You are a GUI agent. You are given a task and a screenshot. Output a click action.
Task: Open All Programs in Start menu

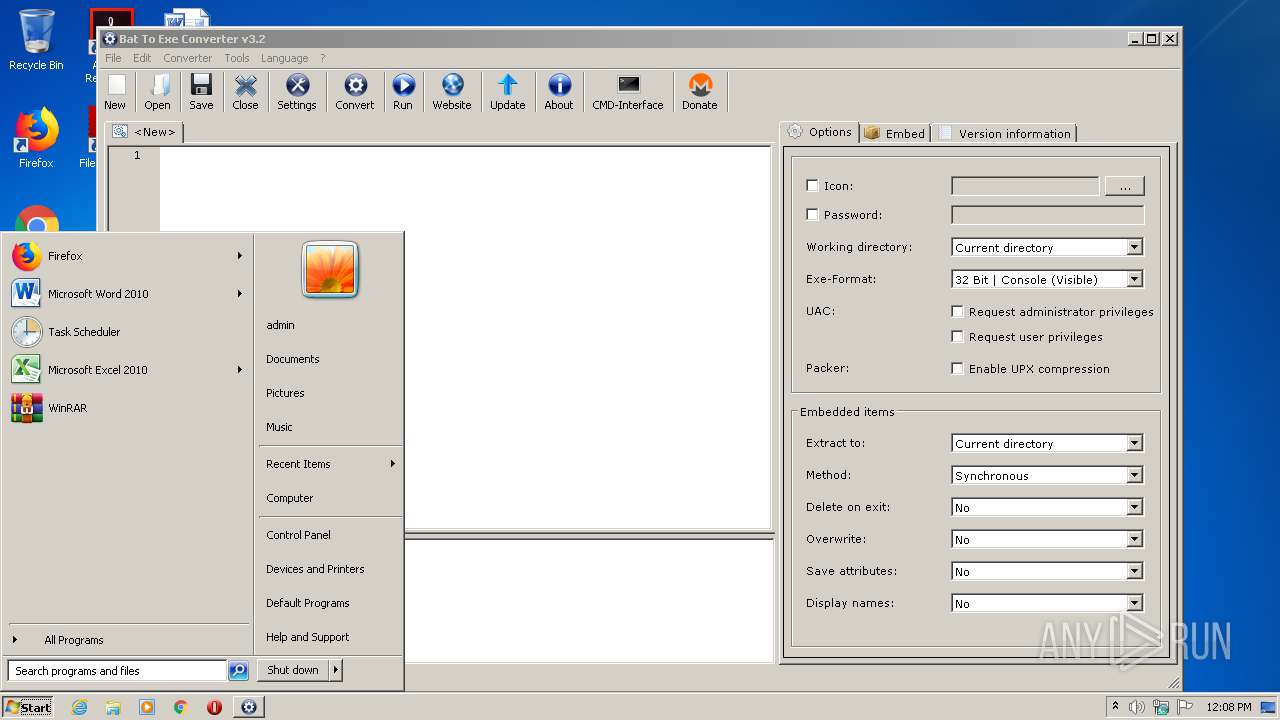tap(127, 640)
